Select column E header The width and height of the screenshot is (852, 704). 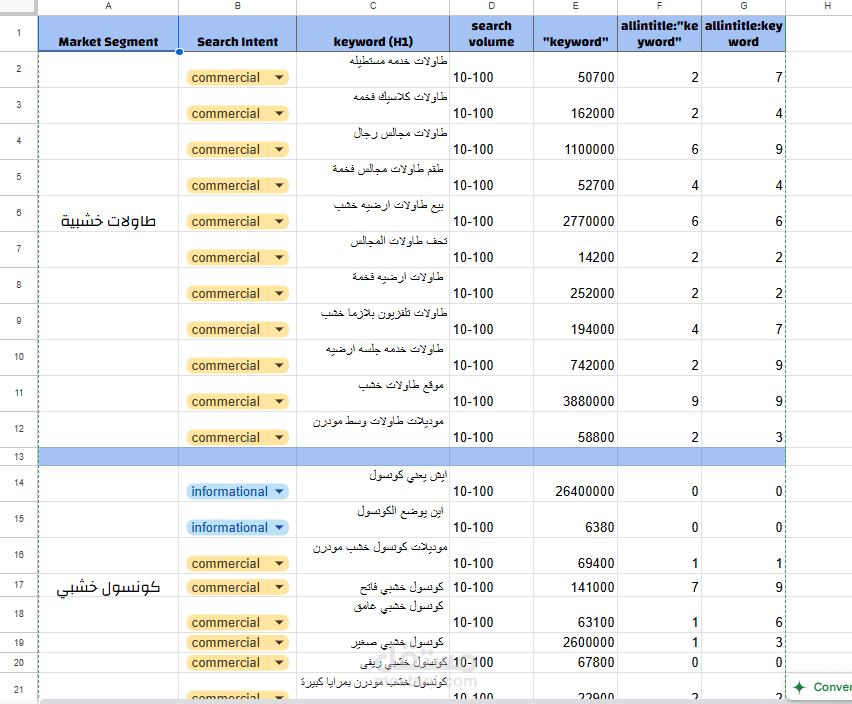[x=575, y=6]
